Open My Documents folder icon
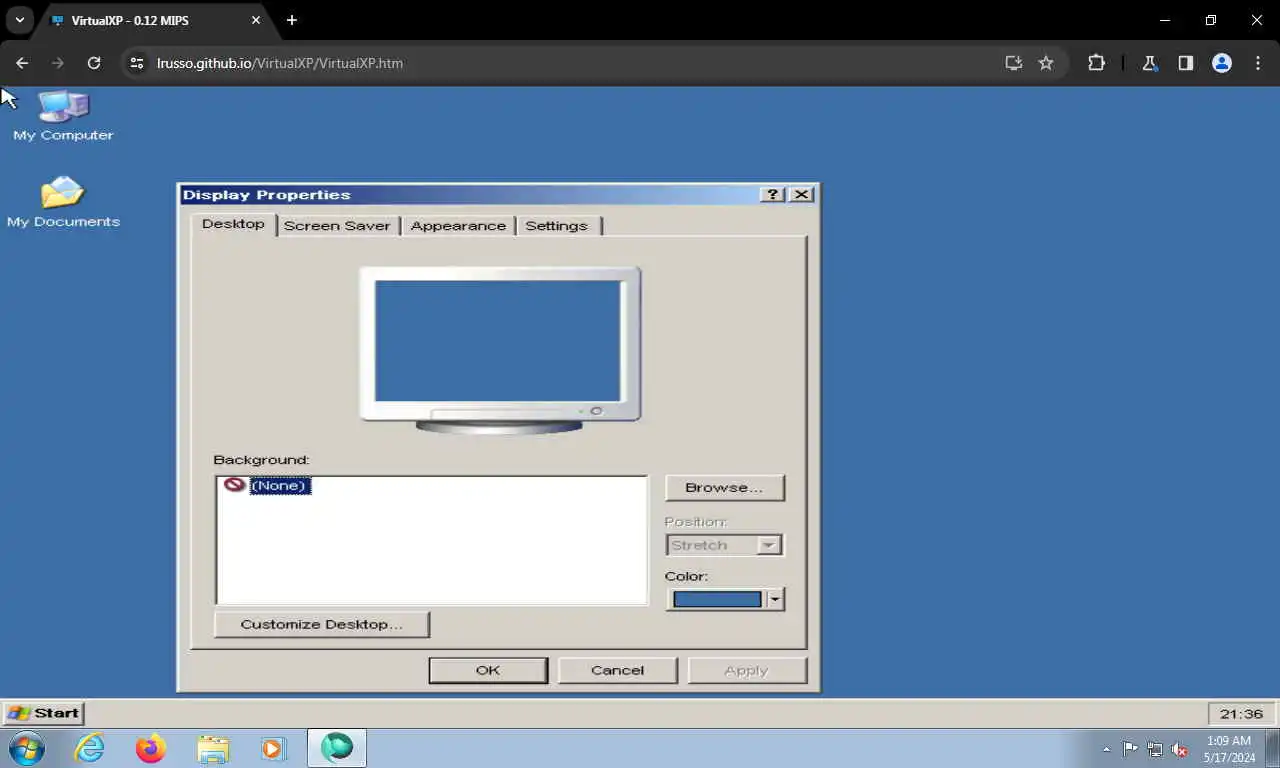 (63, 202)
